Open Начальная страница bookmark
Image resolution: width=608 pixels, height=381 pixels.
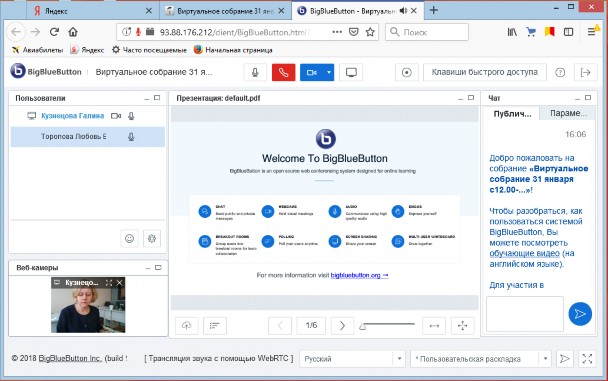233,50
